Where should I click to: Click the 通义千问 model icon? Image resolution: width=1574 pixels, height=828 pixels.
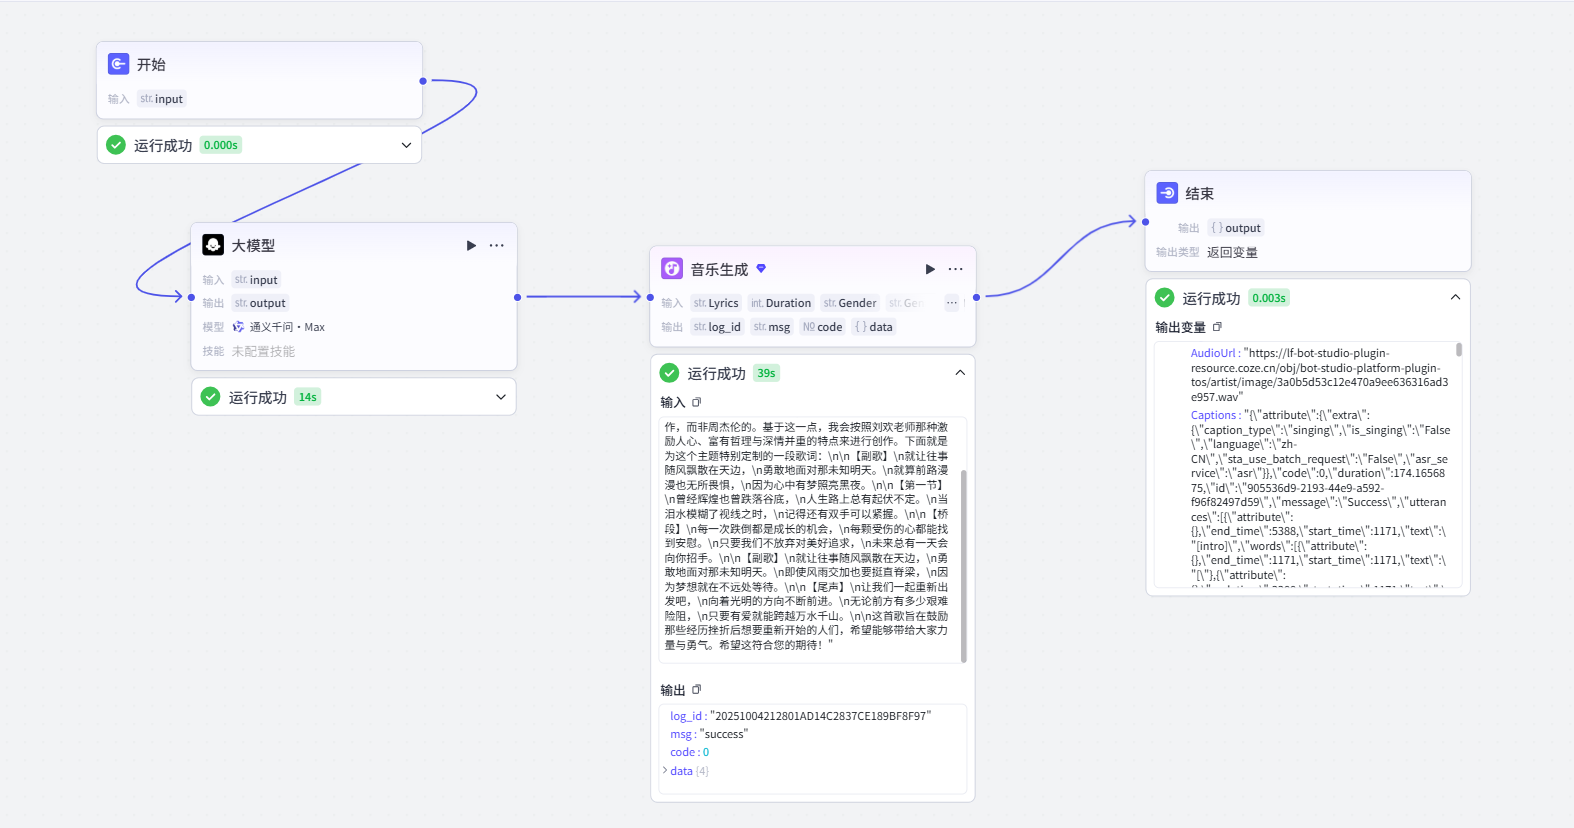[238, 327]
